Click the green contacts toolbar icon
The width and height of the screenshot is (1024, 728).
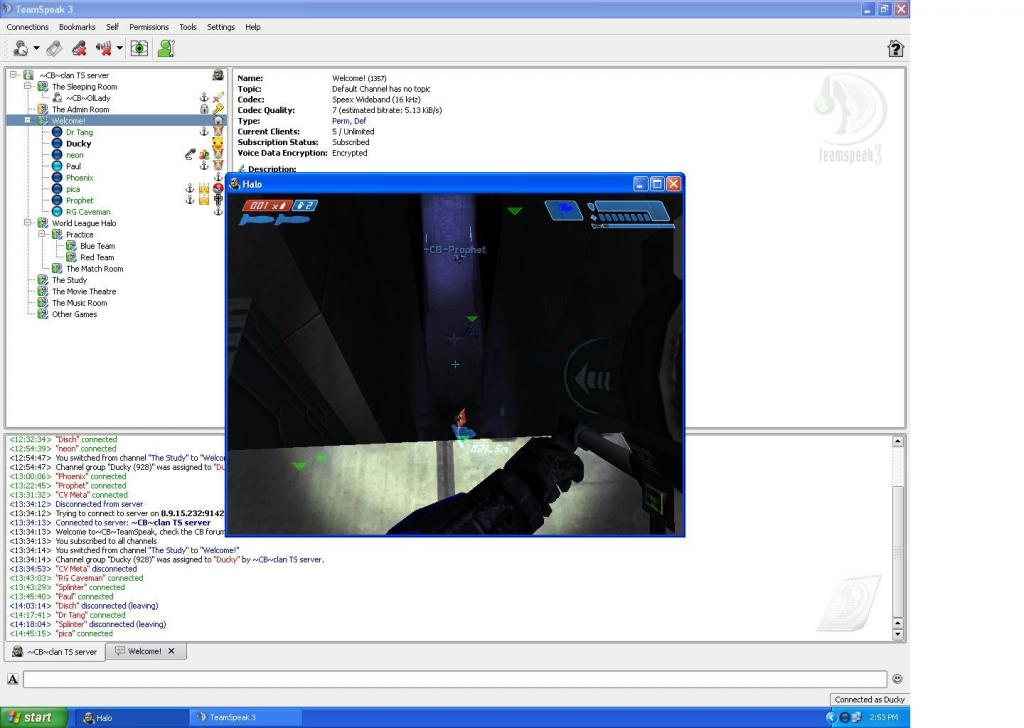(x=166, y=48)
